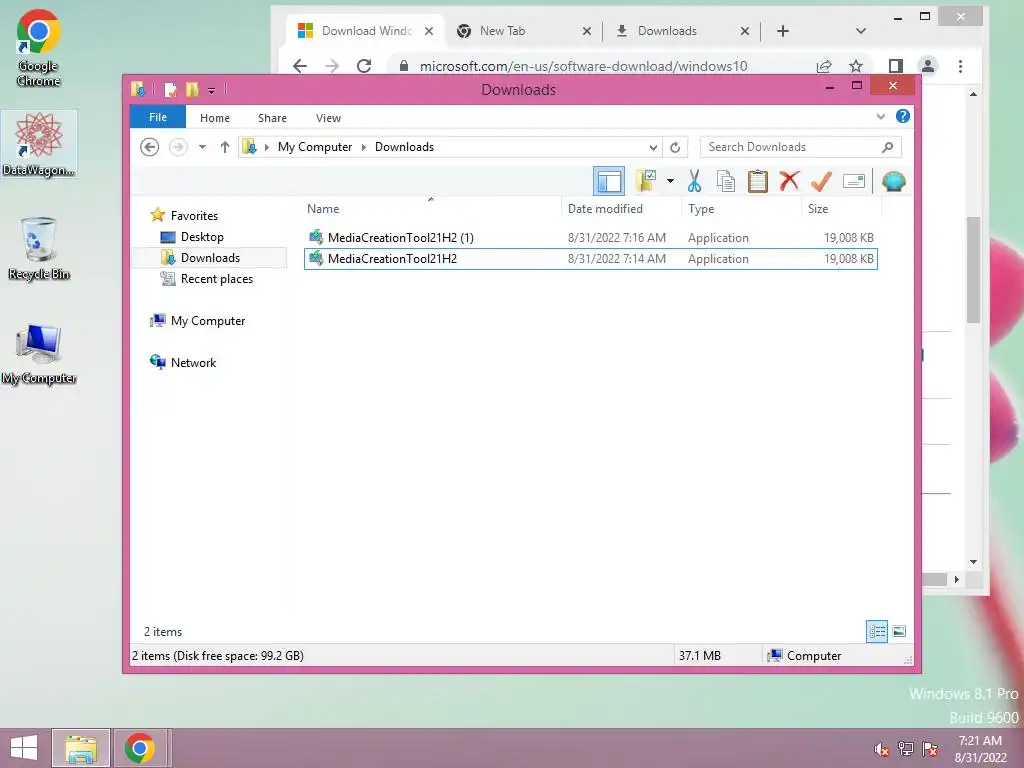Click the rename toolbar icon
Viewport: 1024px width, 768px height.
point(854,181)
